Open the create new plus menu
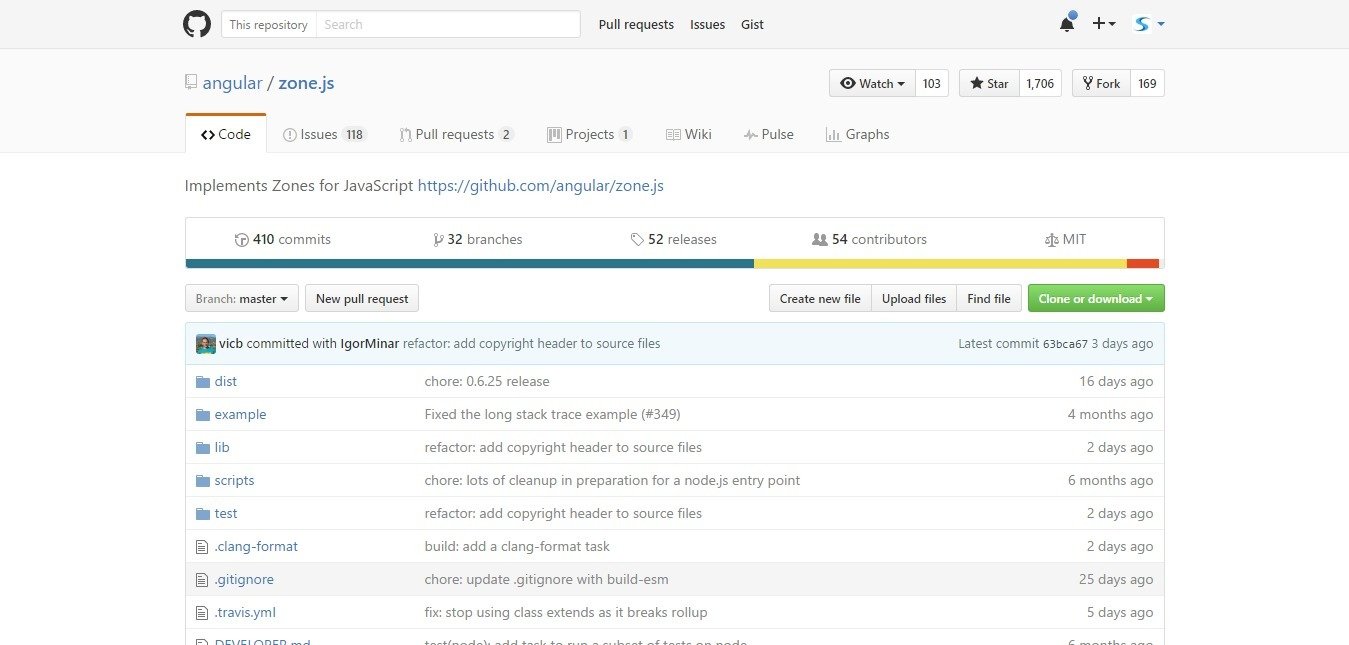This screenshot has width=1349, height=645. pos(1104,24)
